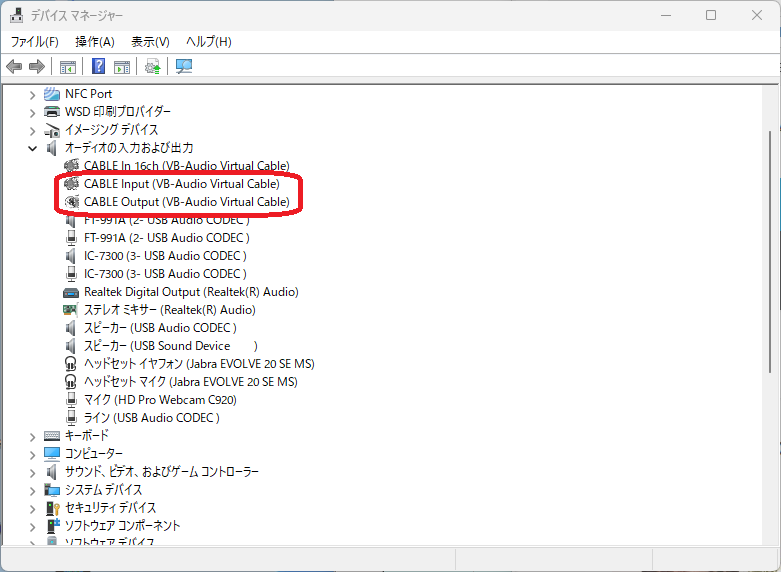The height and width of the screenshot is (572, 781).
Task: Click the NFC Port category icon
Action: 52,93
